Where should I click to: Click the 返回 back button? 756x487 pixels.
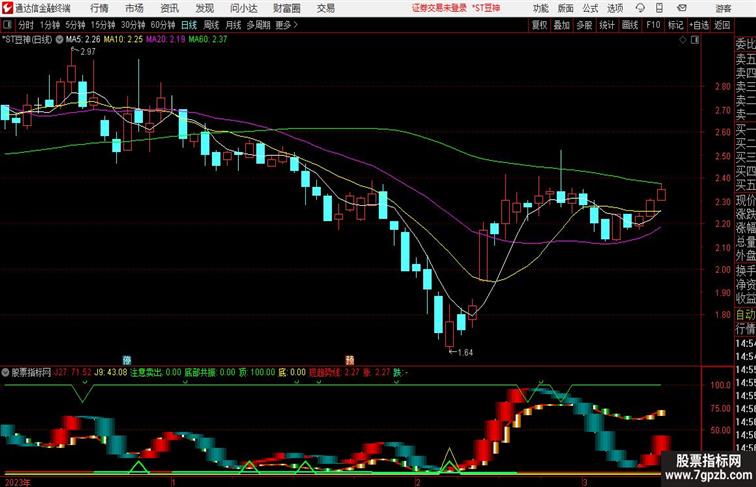(x=722, y=25)
